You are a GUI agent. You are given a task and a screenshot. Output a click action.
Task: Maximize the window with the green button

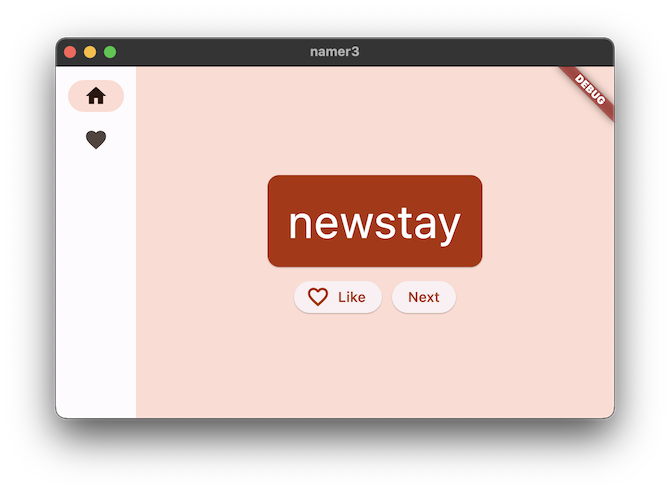click(110, 52)
